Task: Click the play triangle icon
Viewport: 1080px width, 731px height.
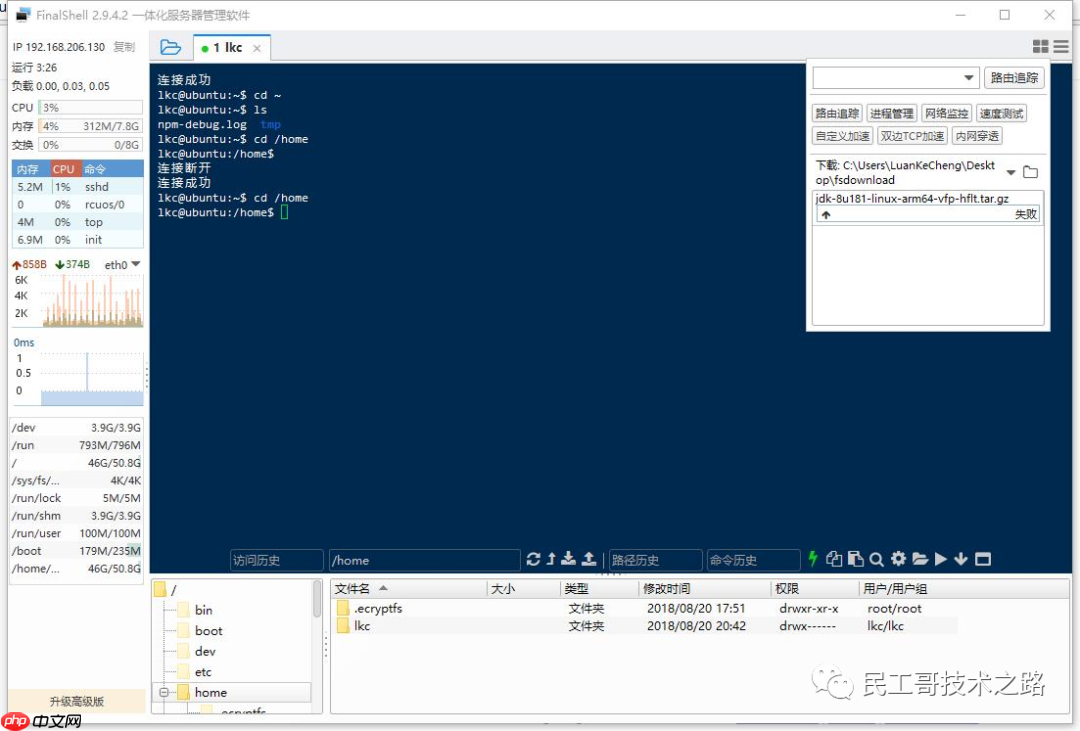Action: [x=941, y=559]
